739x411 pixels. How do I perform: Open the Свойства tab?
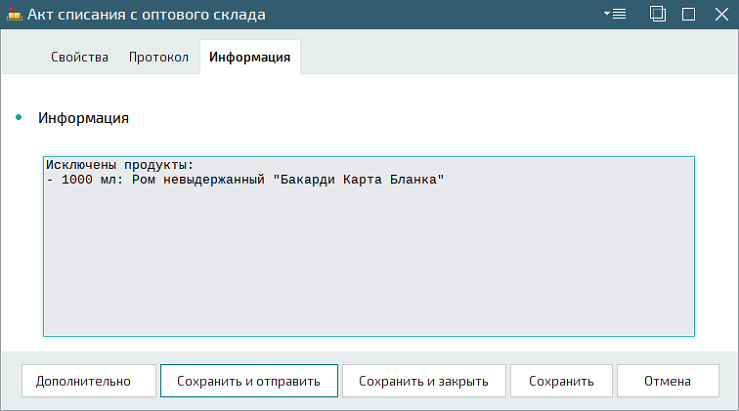click(x=80, y=57)
